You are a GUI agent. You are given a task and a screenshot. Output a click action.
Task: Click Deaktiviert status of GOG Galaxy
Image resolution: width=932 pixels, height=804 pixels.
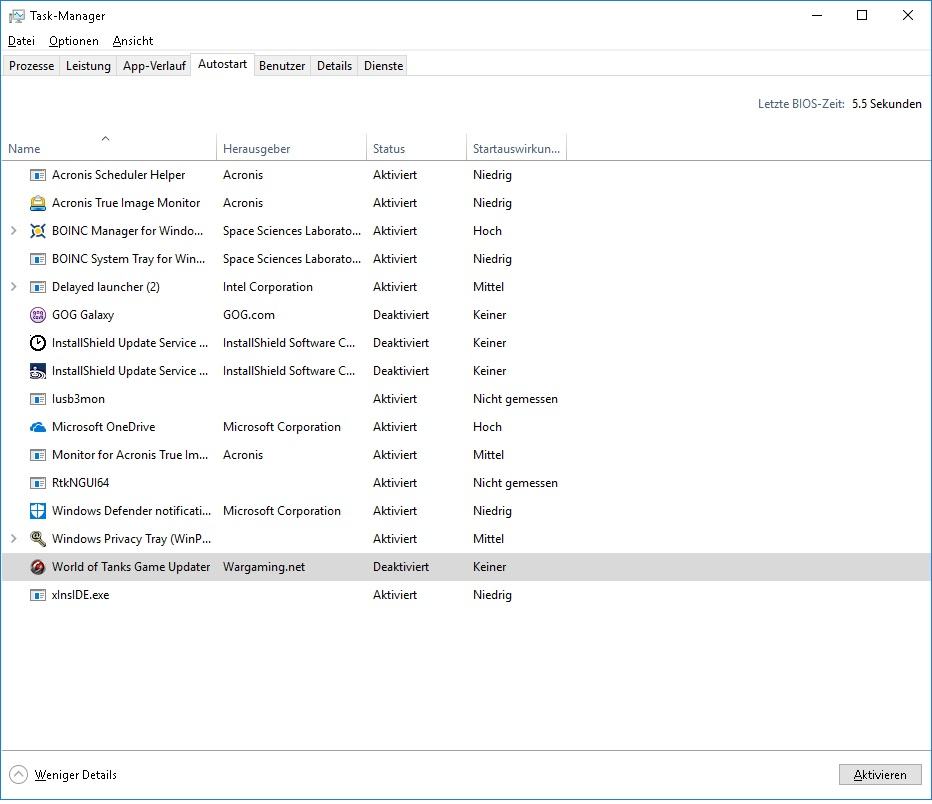[x=401, y=315]
